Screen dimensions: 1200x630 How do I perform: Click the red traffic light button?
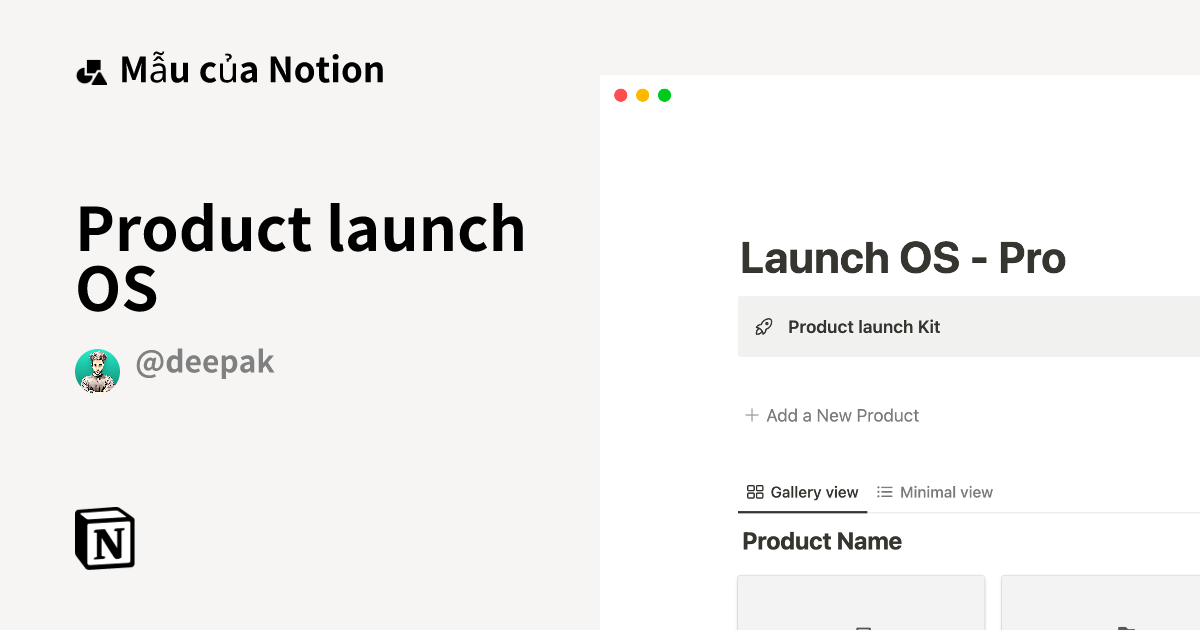620,94
